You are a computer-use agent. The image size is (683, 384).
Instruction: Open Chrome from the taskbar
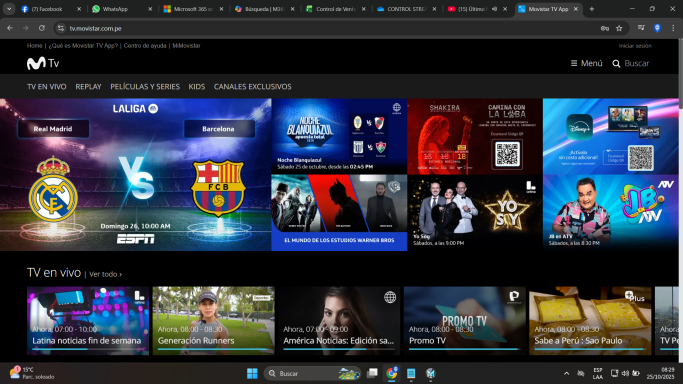(x=392, y=373)
